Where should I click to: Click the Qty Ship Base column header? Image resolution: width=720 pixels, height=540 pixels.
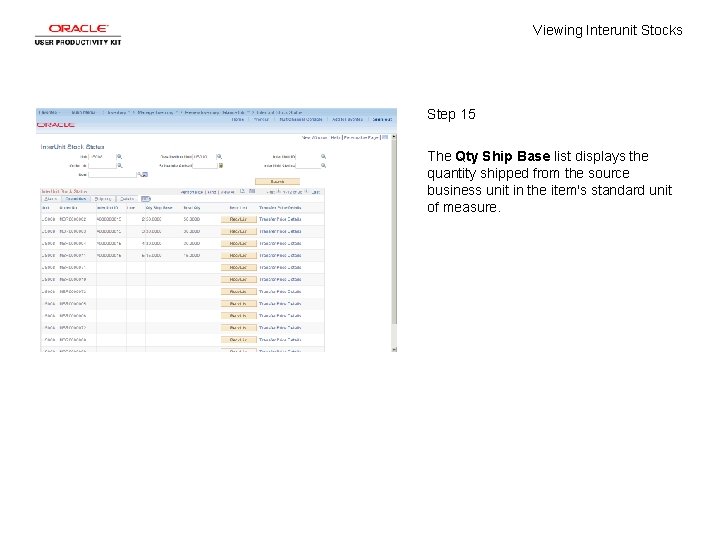click(x=159, y=208)
